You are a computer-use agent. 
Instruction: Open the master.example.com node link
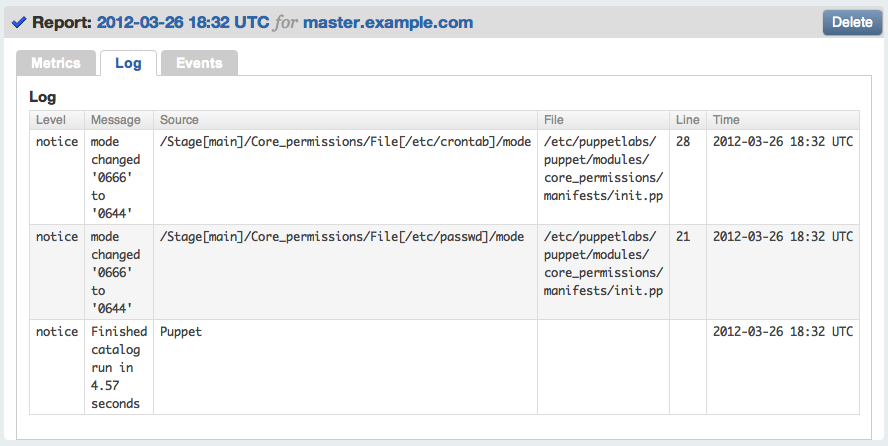388,22
